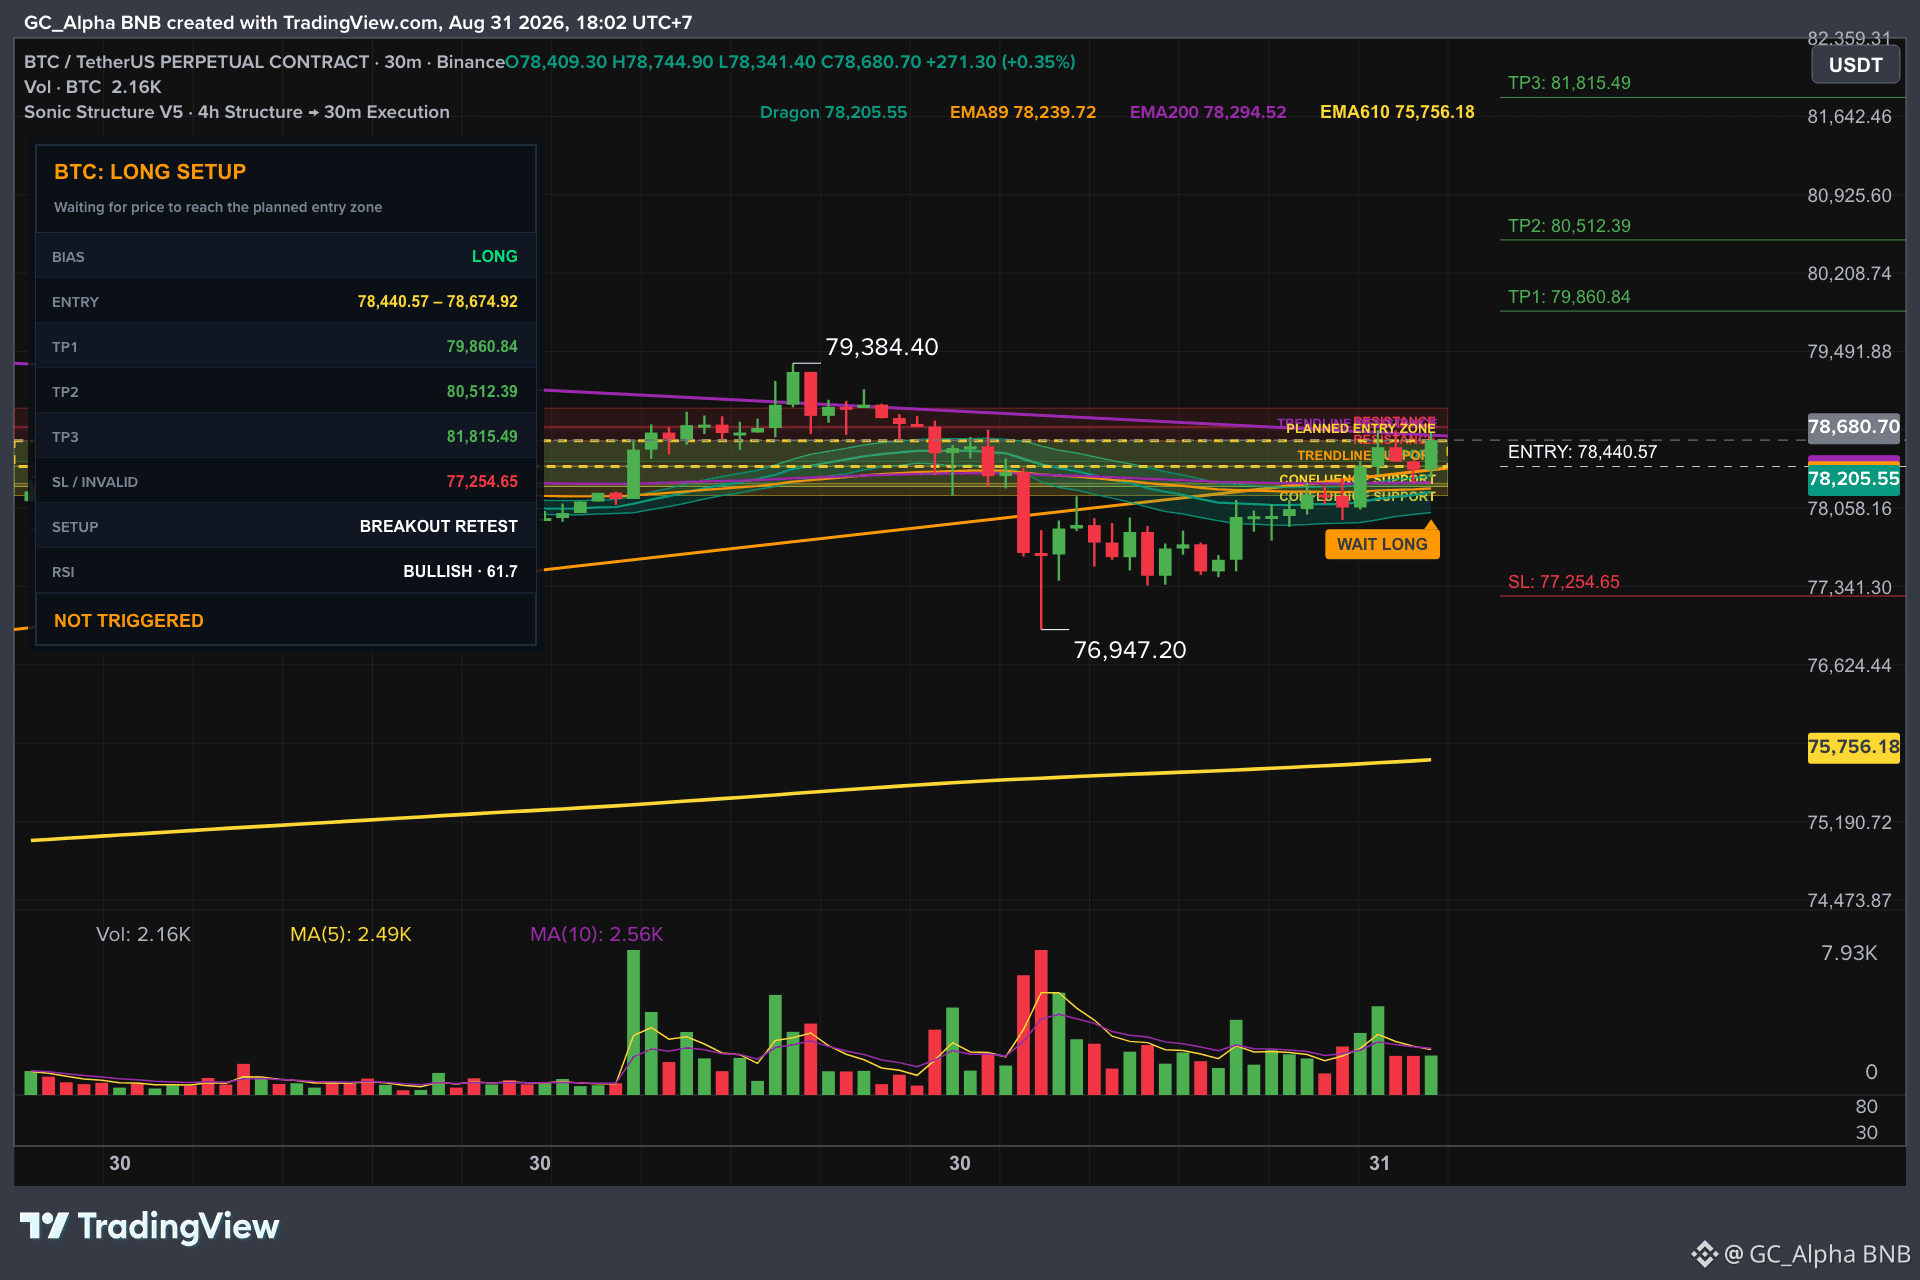Click the Sonic Structure V5 indicator label
This screenshot has height=1280, width=1920.
(237, 112)
